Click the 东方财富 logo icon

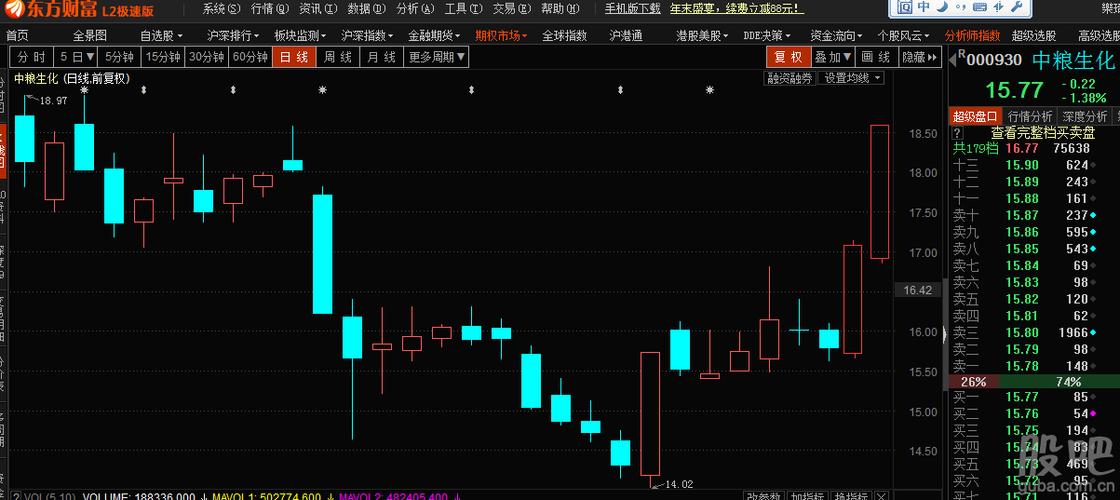[14, 9]
